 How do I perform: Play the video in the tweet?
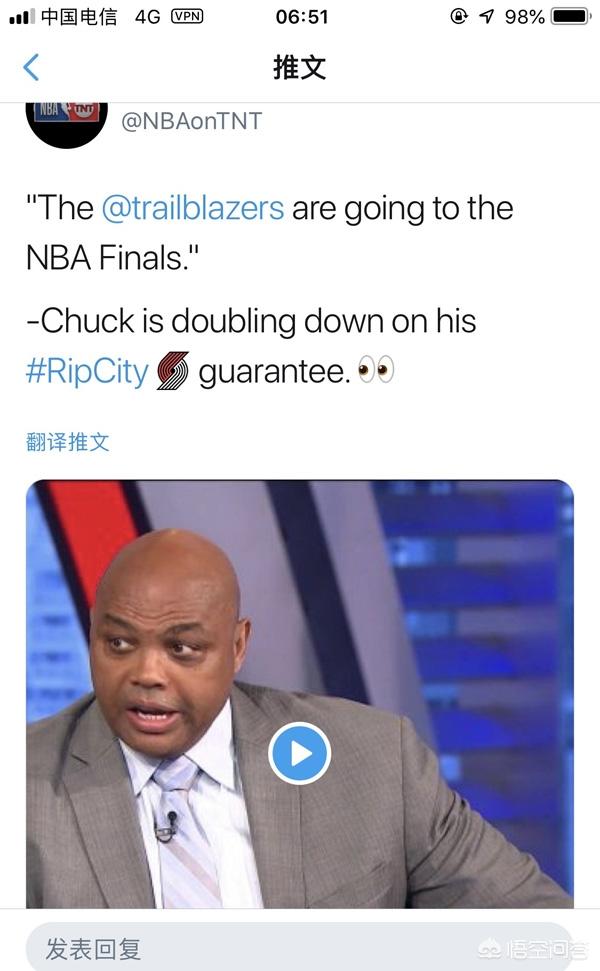[x=300, y=754]
